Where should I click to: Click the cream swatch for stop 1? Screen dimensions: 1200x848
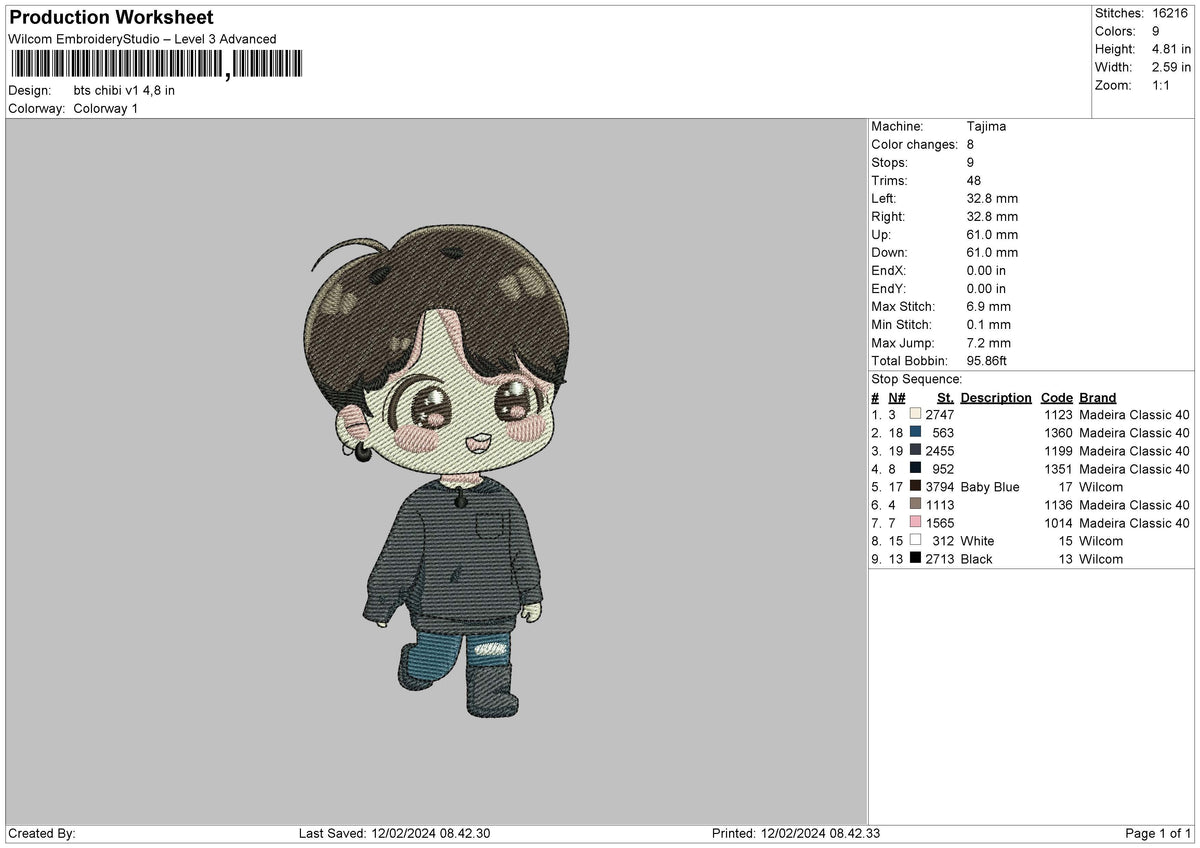pyautogui.click(x=914, y=414)
